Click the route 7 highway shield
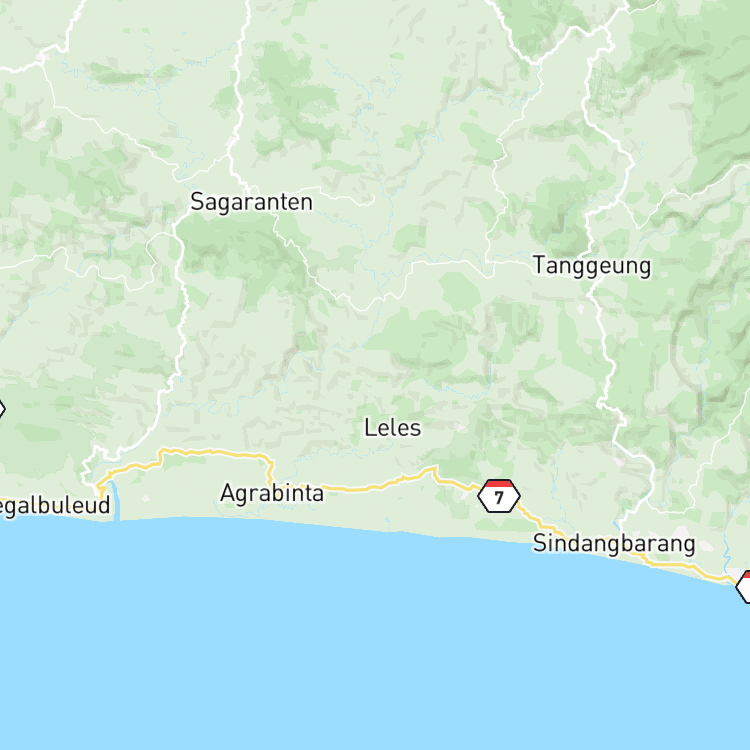Screen dimensions: 750x750 pos(499,496)
